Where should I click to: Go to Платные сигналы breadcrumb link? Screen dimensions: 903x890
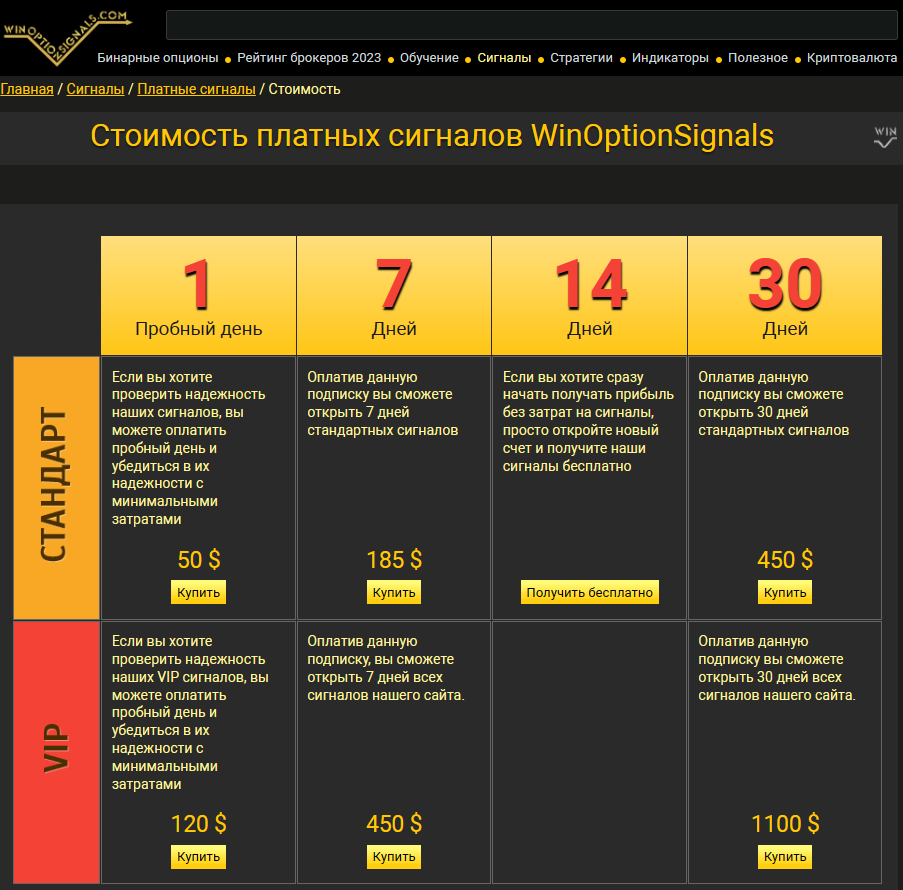[196, 89]
